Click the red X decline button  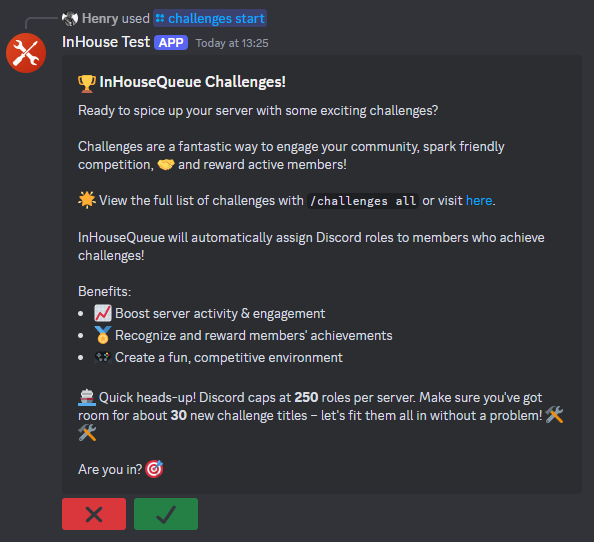(x=94, y=514)
